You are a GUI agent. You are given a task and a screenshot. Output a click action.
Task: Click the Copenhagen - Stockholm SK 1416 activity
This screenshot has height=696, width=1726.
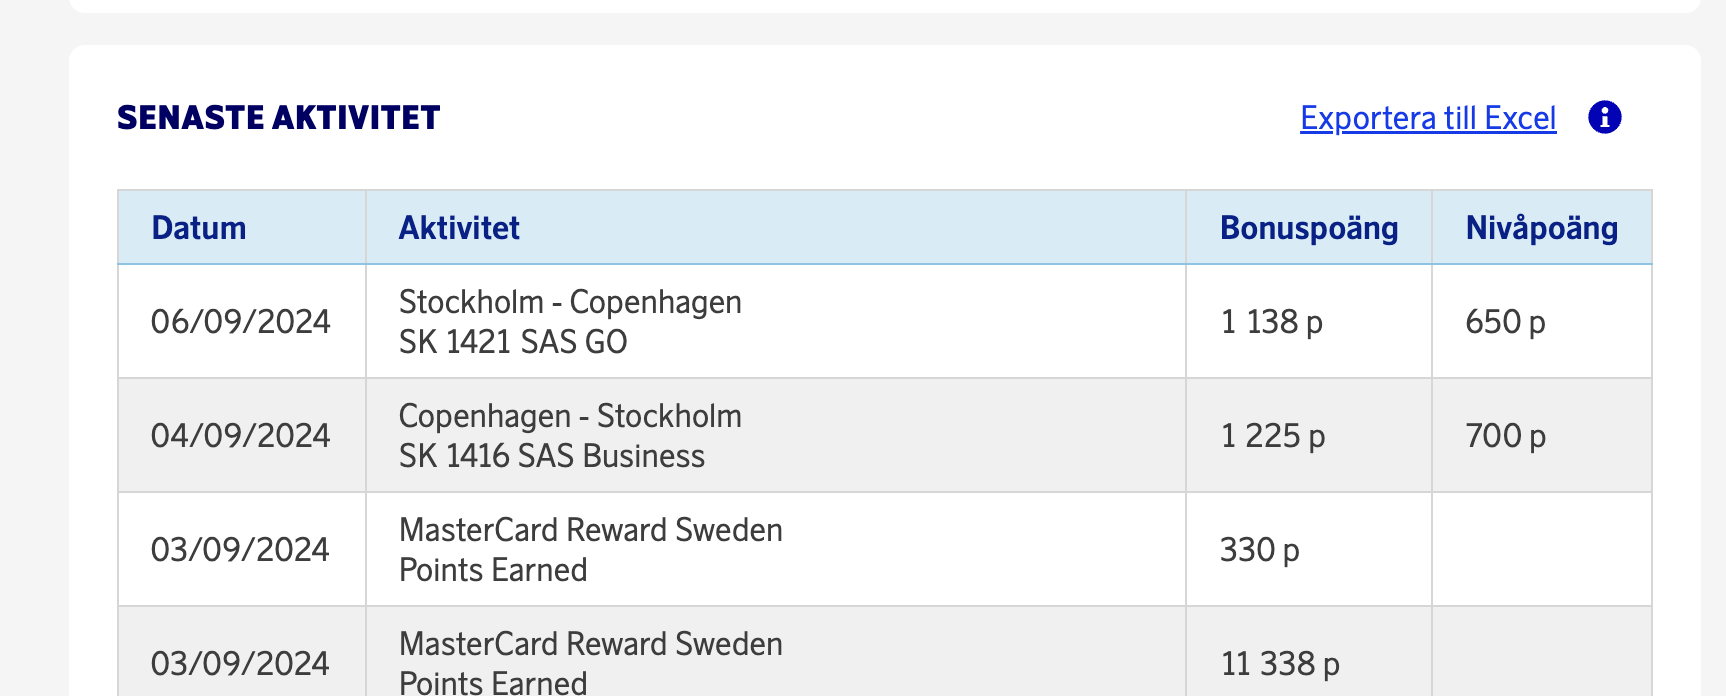pyautogui.click(x=570, y=436)
